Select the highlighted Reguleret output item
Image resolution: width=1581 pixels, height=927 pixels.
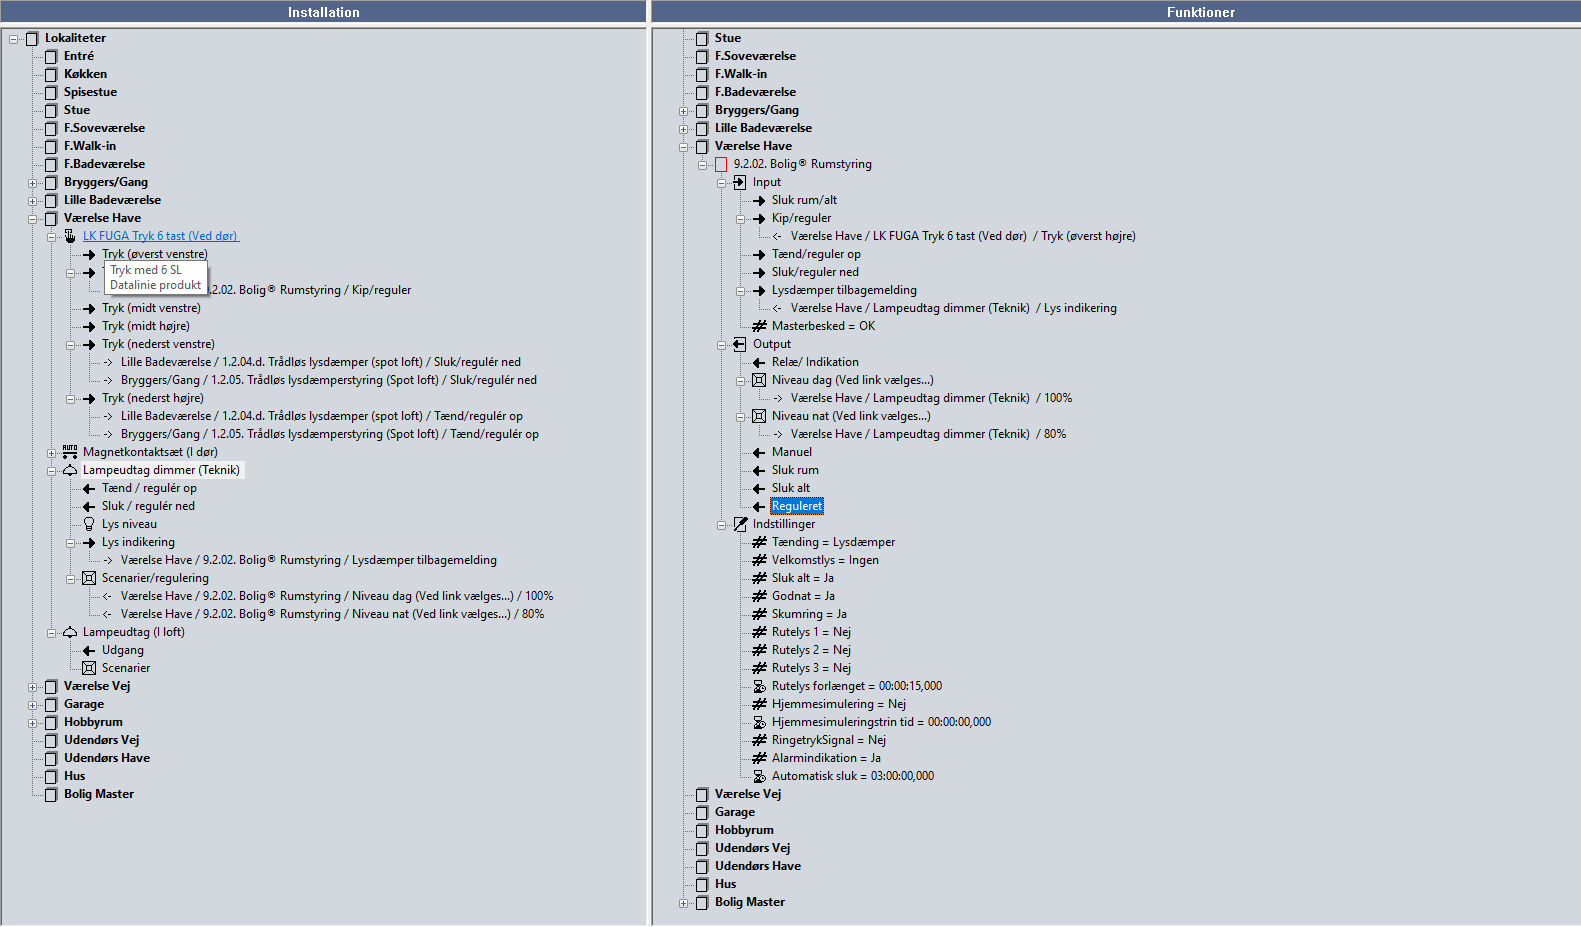(x=797, y=506)
